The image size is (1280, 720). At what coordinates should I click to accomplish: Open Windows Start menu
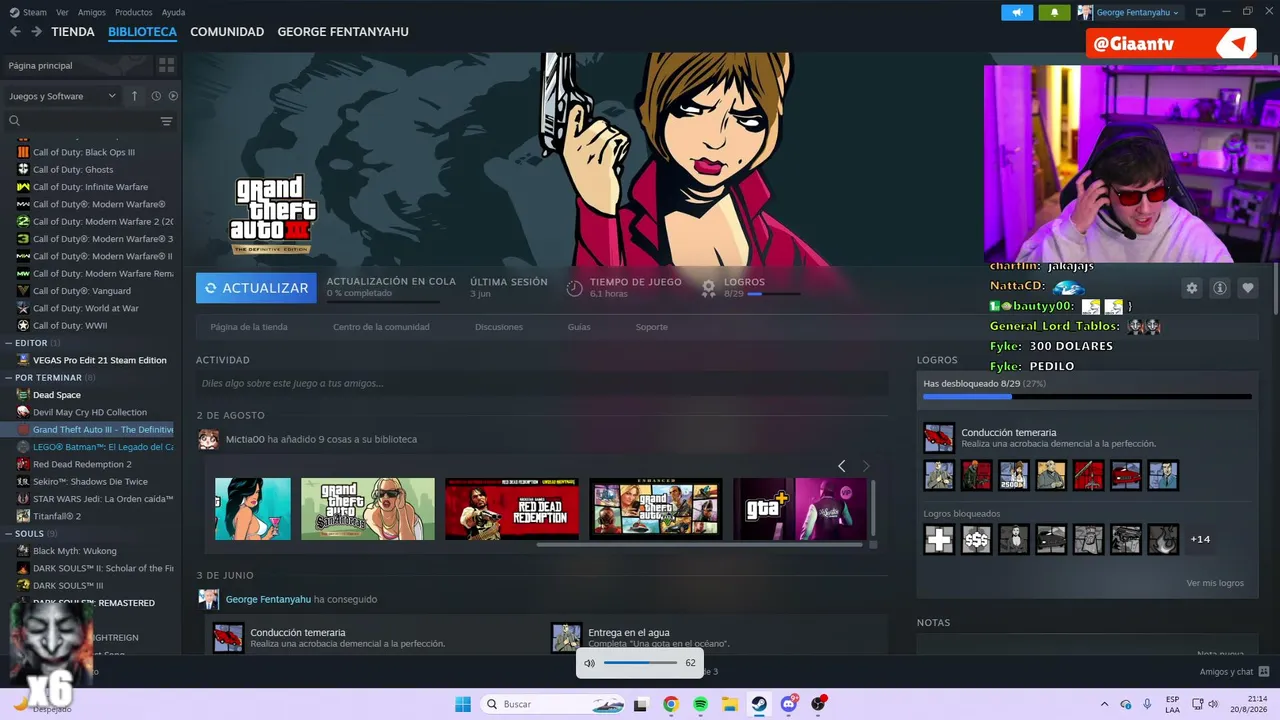click(463, 704)
